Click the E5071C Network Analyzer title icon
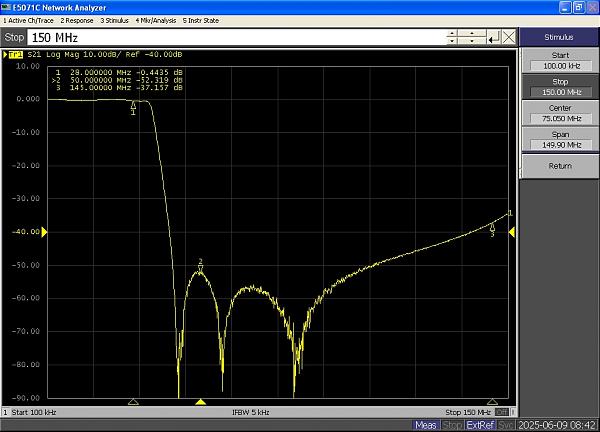600x432 pixels. pos(6,7)
